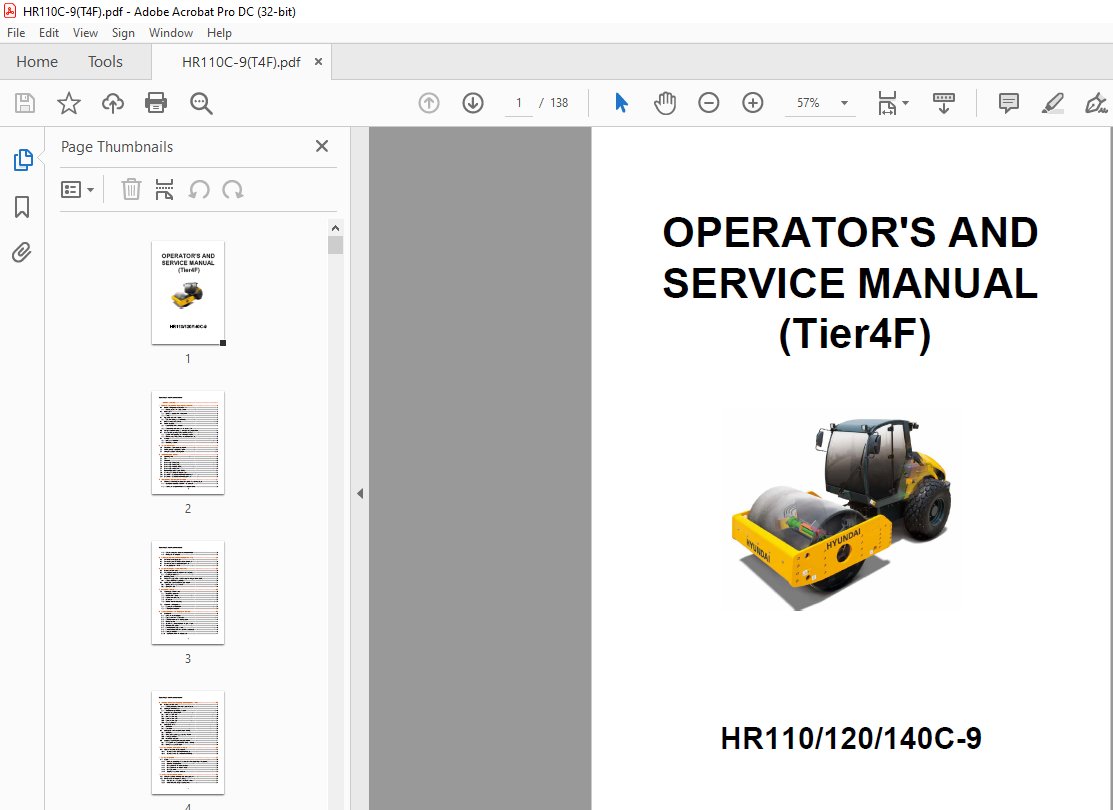Click the upload to cloud icon

(x=113, y=103)
